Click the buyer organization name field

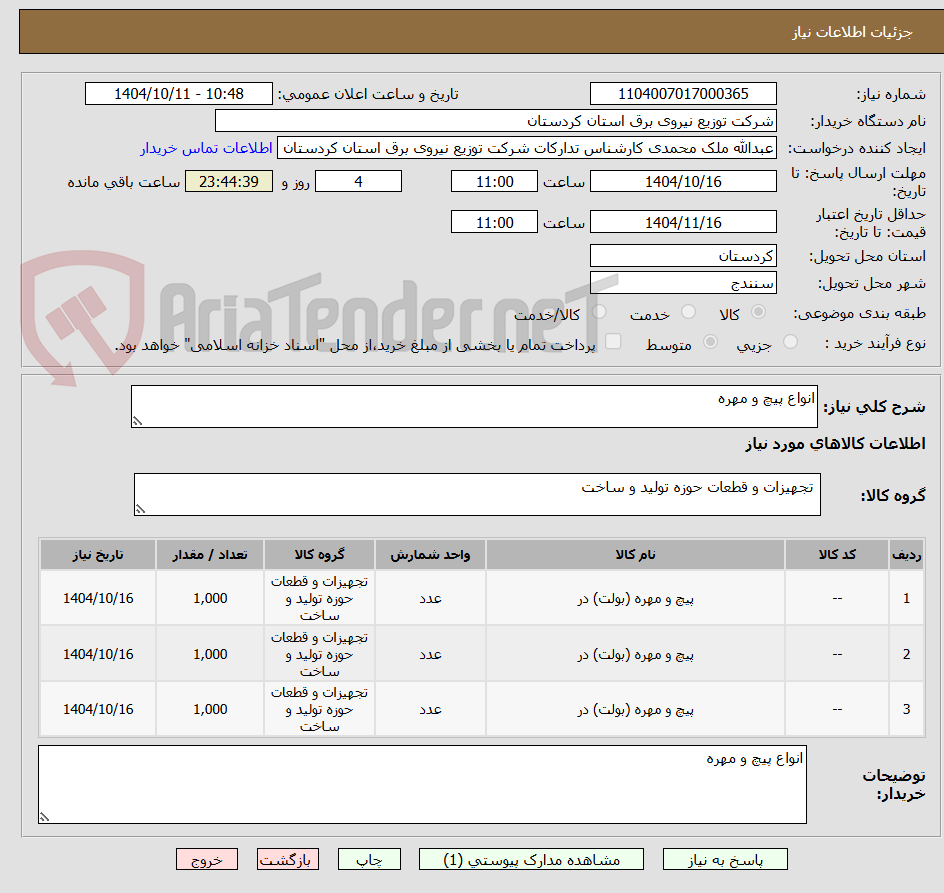point(495,121)
